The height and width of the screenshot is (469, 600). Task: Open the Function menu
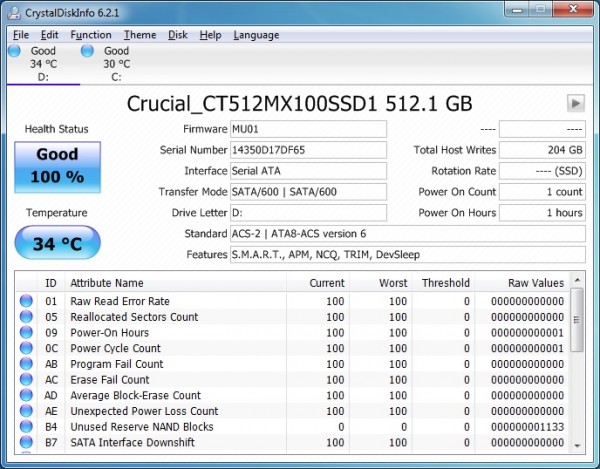click(x=91, y=35)
